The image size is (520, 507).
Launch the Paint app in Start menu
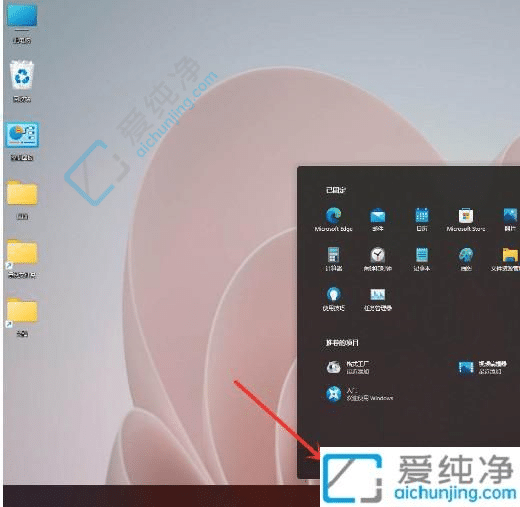(x=466, y=259)
